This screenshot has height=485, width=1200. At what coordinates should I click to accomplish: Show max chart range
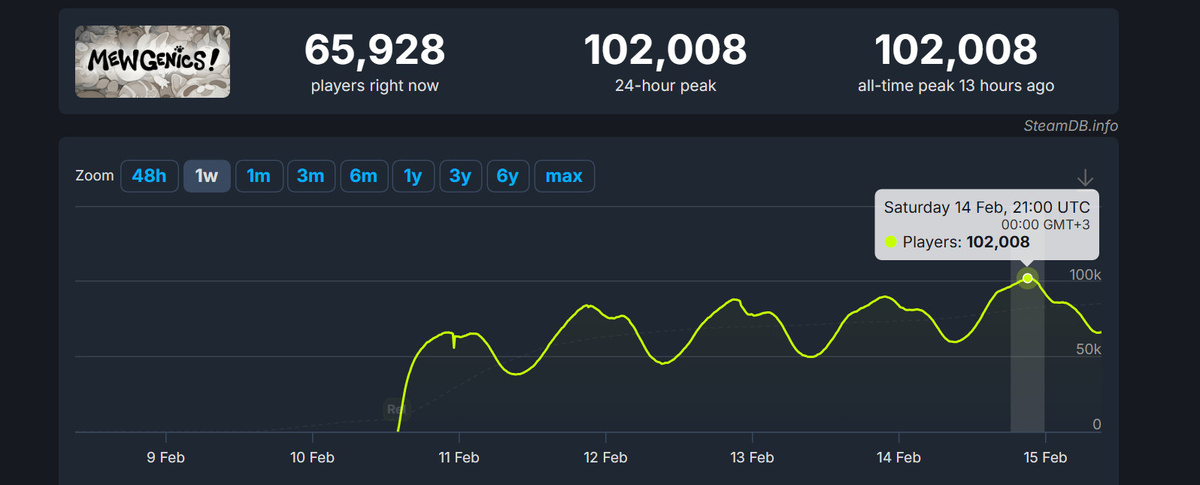(x=564, y=176)
